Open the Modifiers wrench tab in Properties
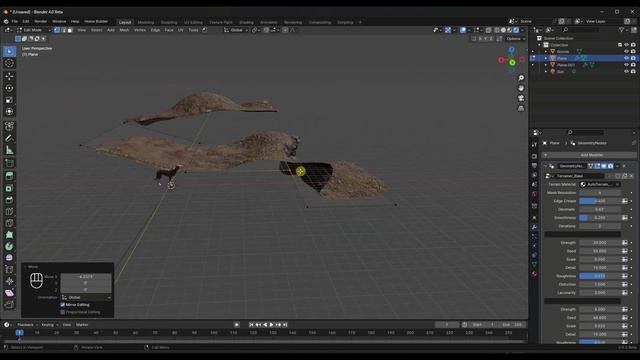This screenshot has width=640, height=360. (x=534, y=227)
